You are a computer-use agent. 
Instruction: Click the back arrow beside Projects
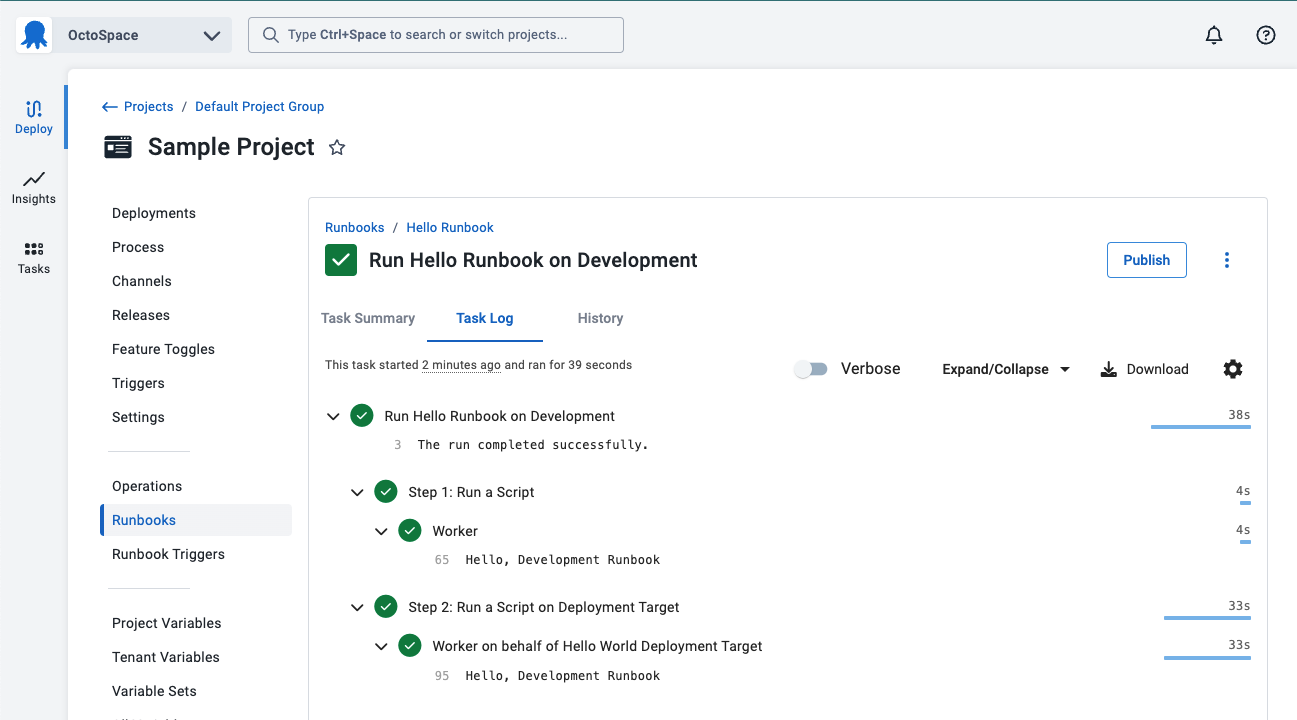[x=110, y=107]
